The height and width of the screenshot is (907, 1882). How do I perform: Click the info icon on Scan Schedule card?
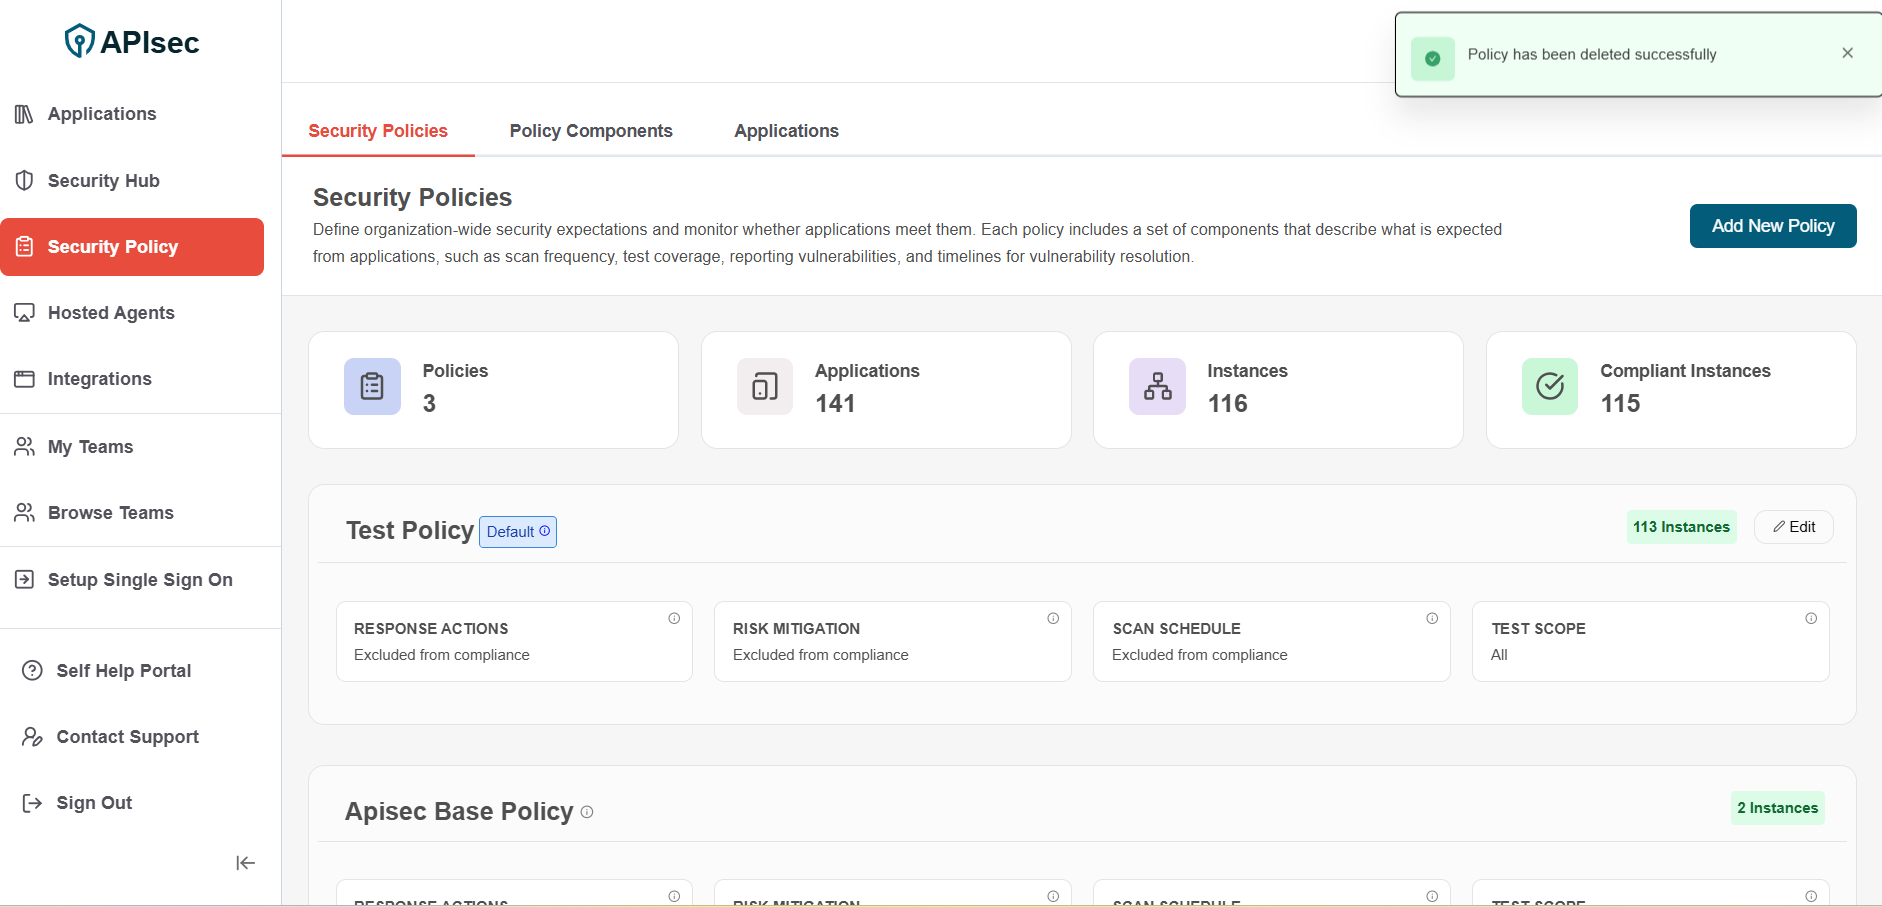(1432, 619)
